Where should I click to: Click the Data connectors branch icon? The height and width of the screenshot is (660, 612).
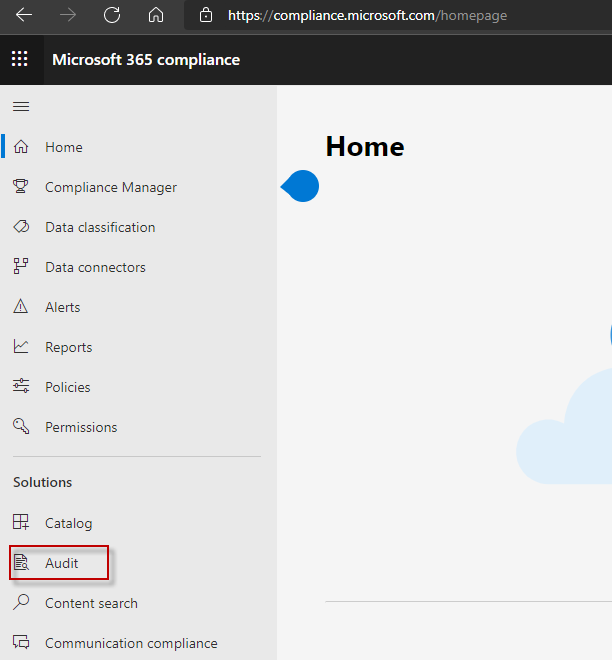[21, 266]
